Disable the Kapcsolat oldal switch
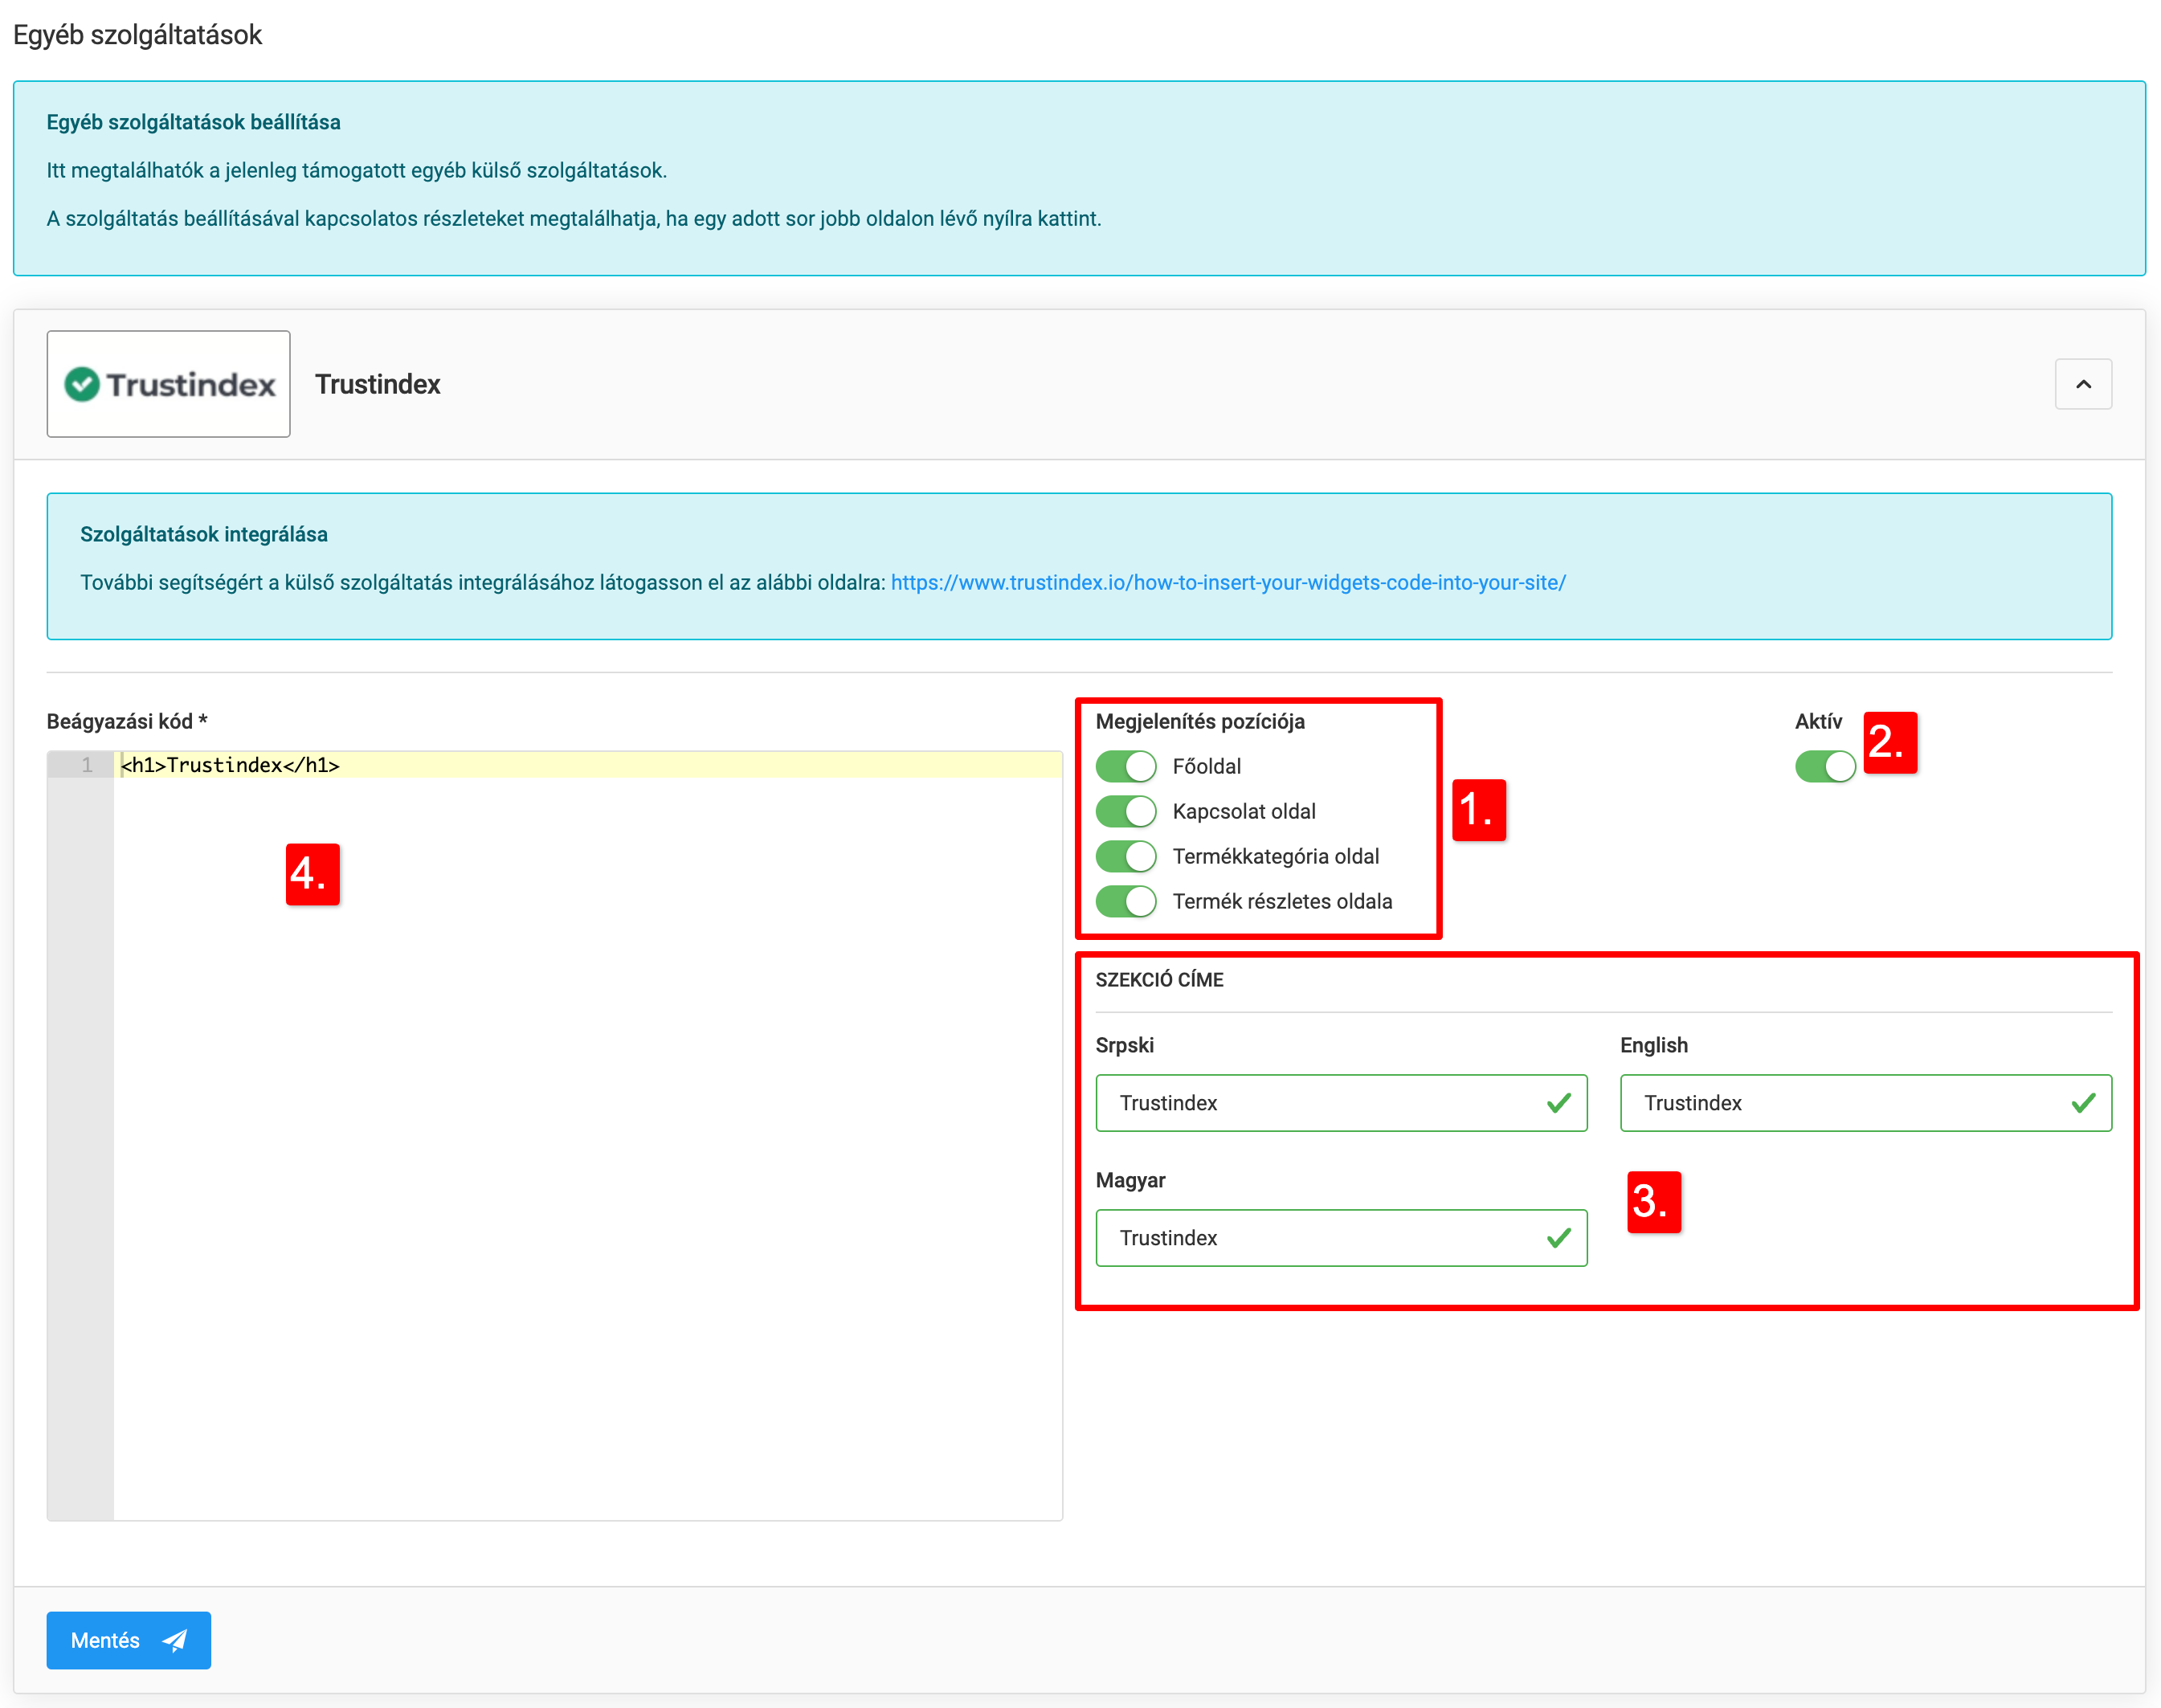2161x1708 pixels. (x=1125, y=811)
